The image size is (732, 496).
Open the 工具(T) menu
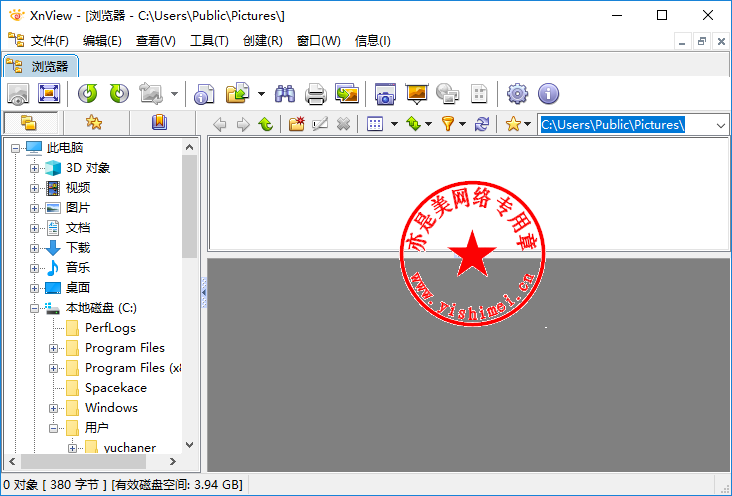209,41
